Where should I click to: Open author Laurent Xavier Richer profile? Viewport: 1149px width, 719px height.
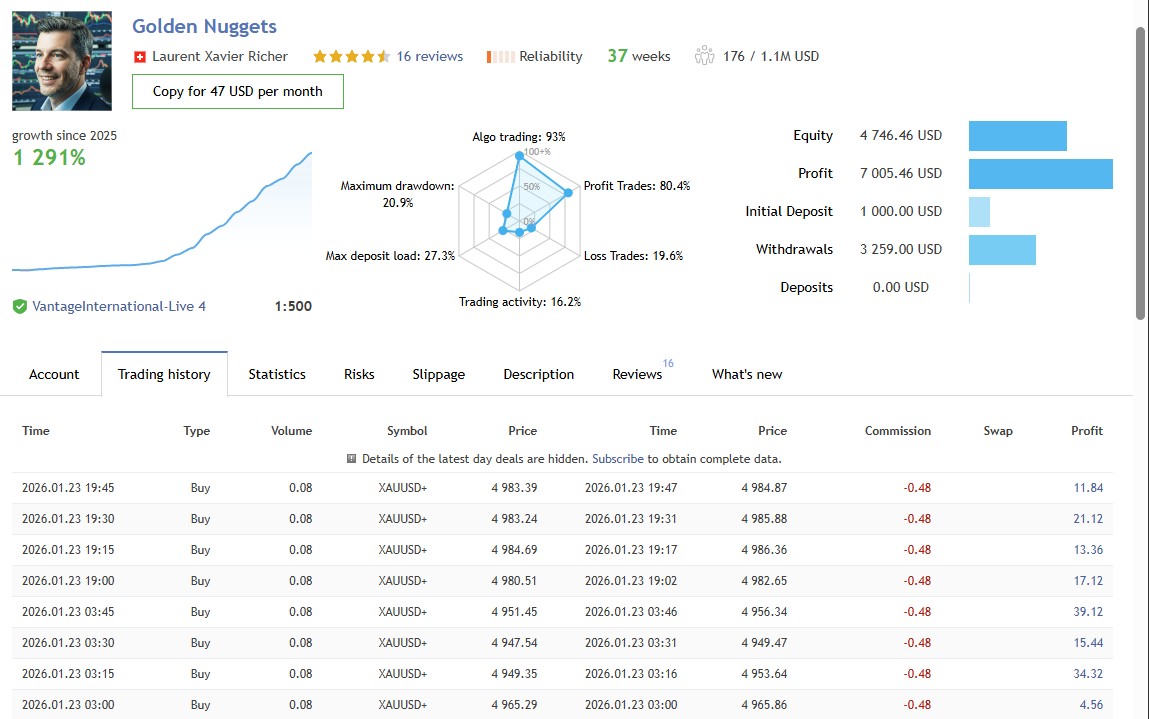tap(220, 56)
